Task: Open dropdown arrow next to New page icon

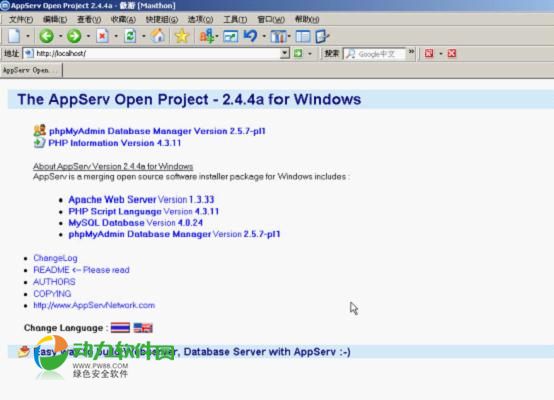Action: (x=28, y=36)
